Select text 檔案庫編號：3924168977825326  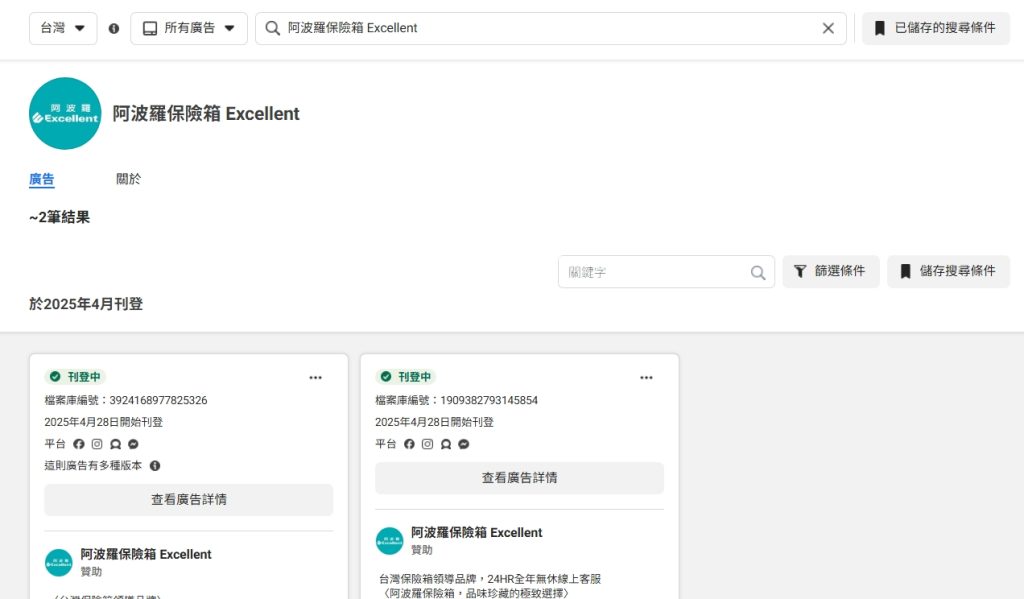126,400
